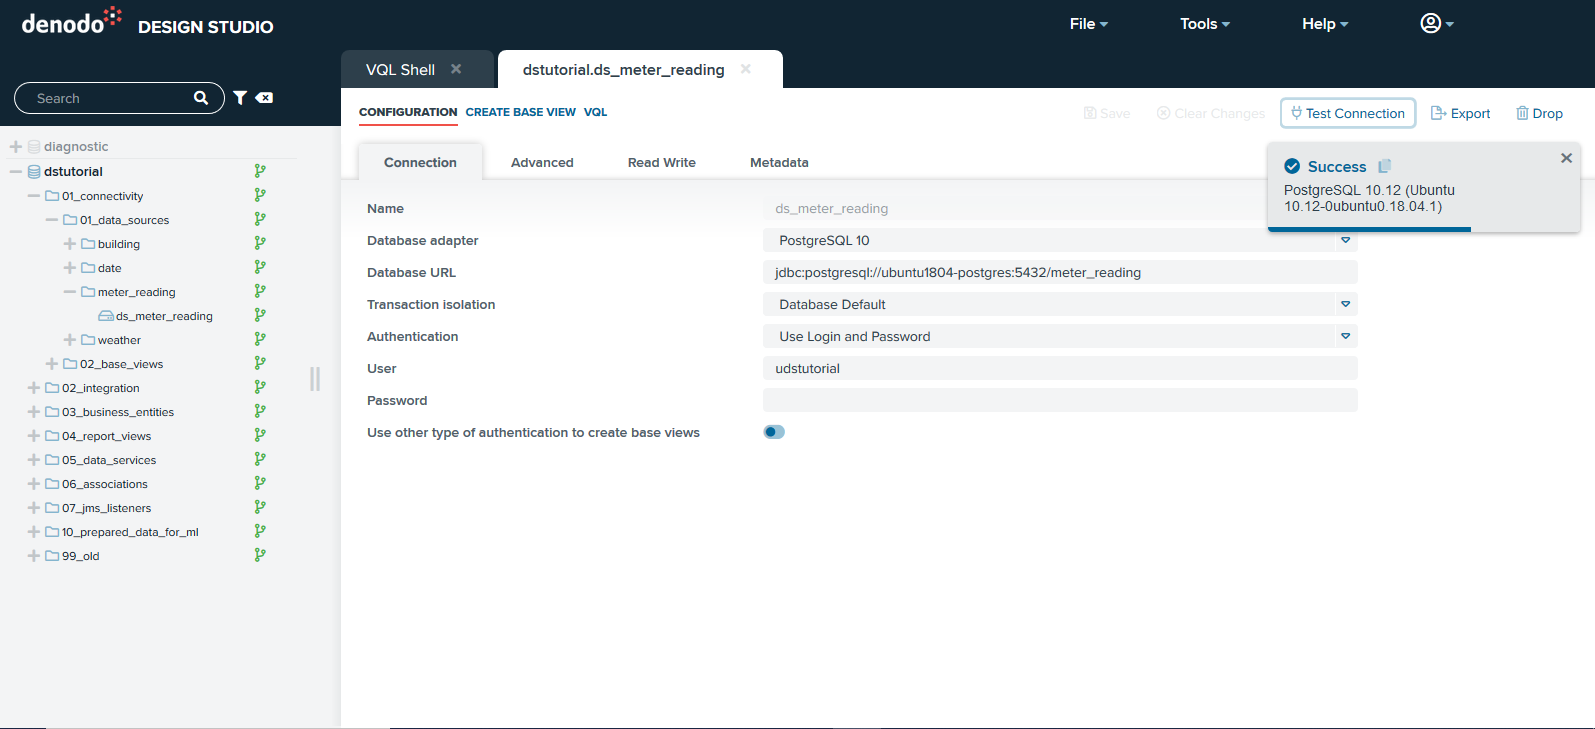This screenshot has height=729, width=1595.
Task: Close the Success notification
Action: (x=1566, y=158)
